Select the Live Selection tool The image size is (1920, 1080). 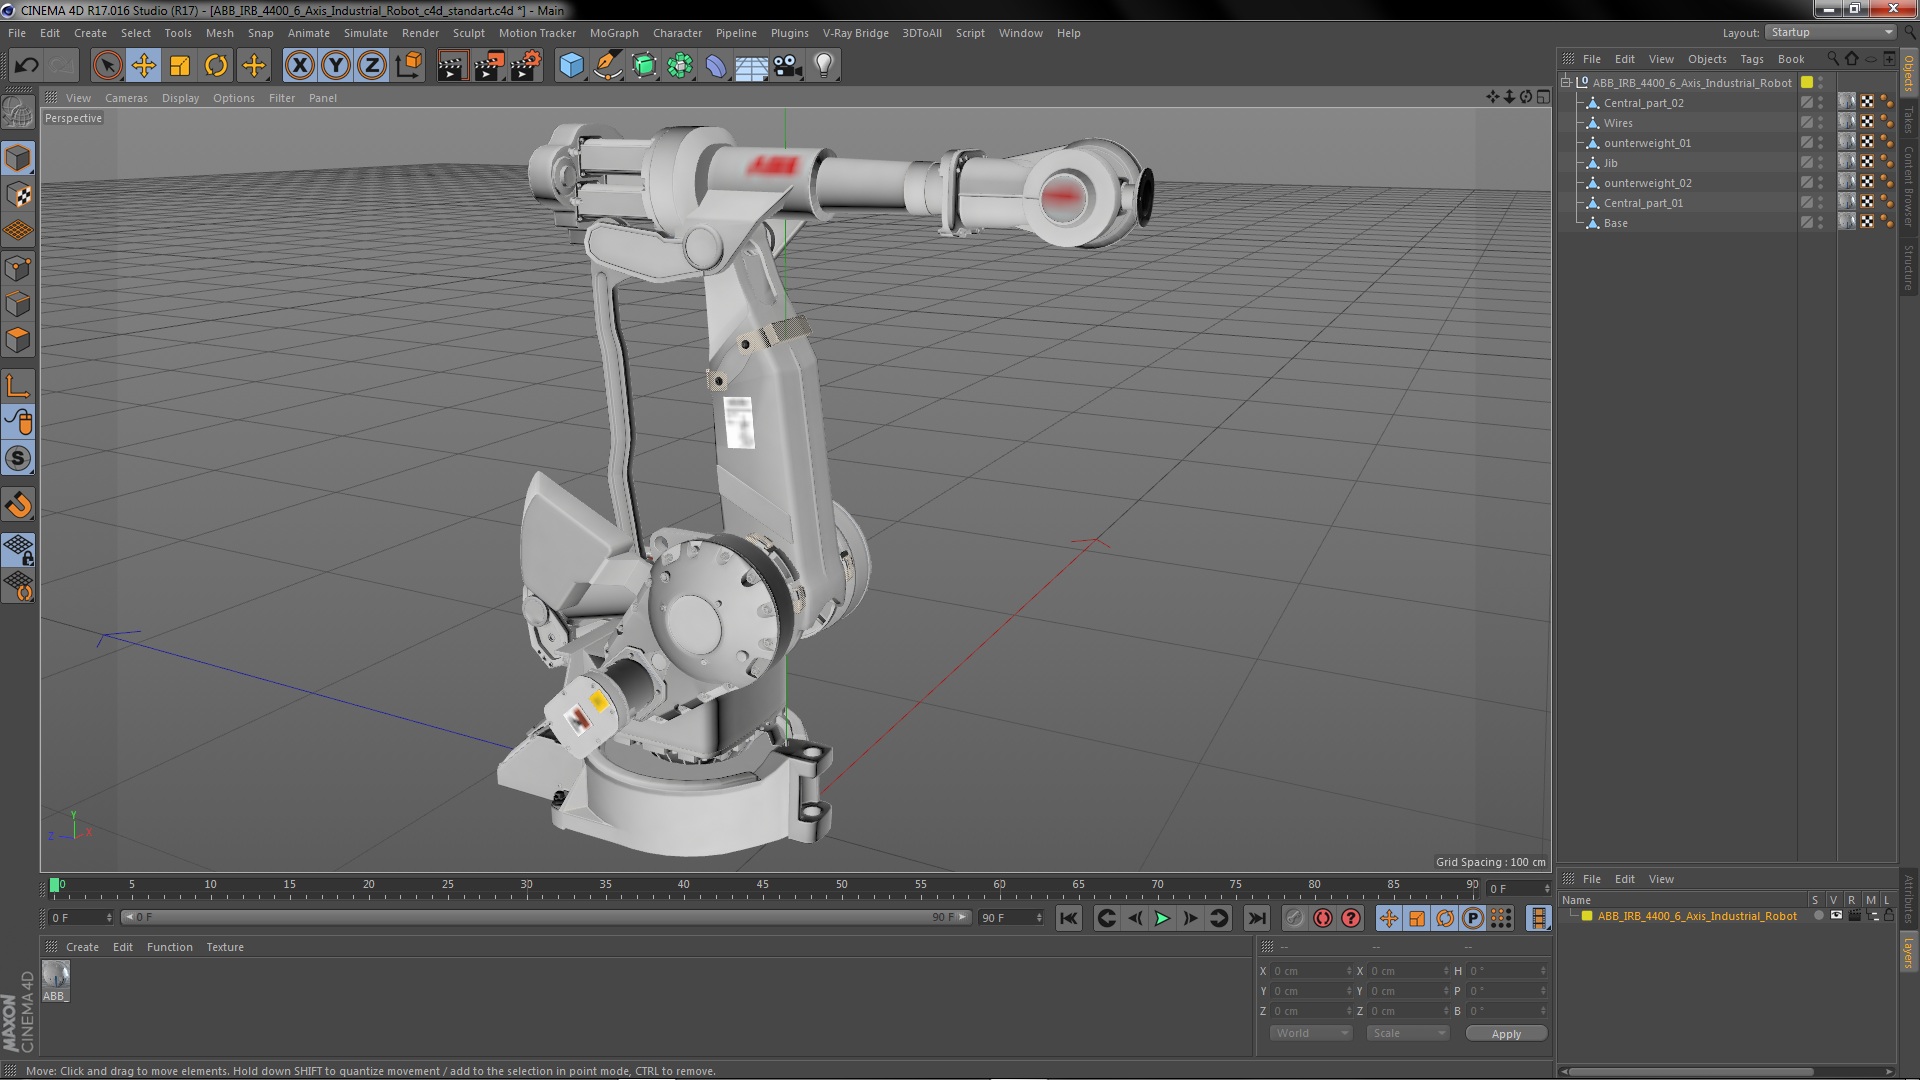(107, 66)
